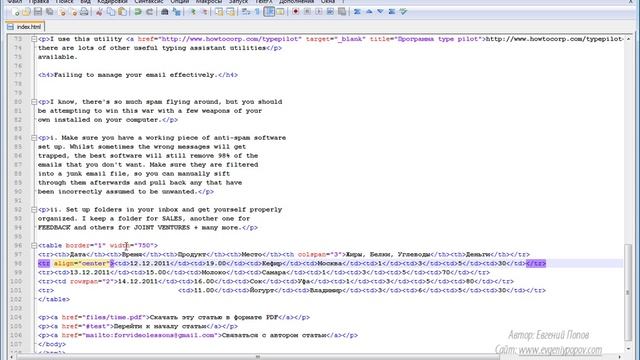The height and width of the screenshot is (360, 640).
Task: Open the Файл menu
Action: click(x=15, y=2)
